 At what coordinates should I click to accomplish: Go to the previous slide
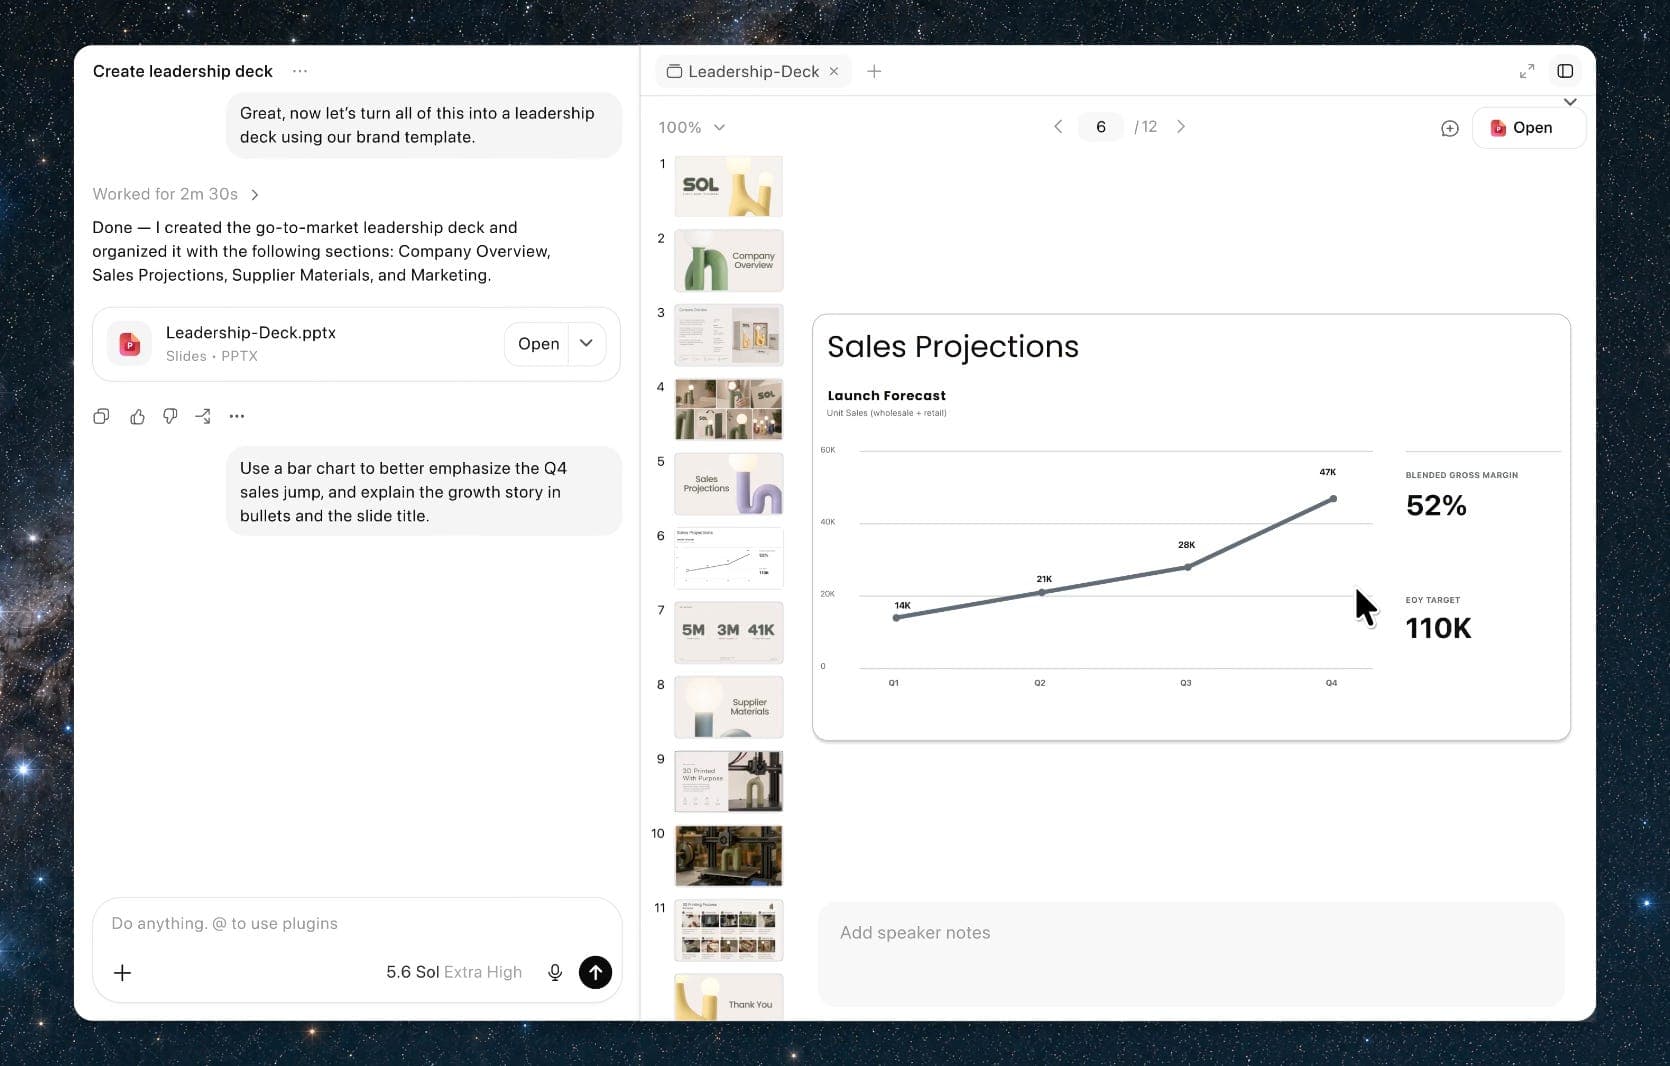point(1058,127)
